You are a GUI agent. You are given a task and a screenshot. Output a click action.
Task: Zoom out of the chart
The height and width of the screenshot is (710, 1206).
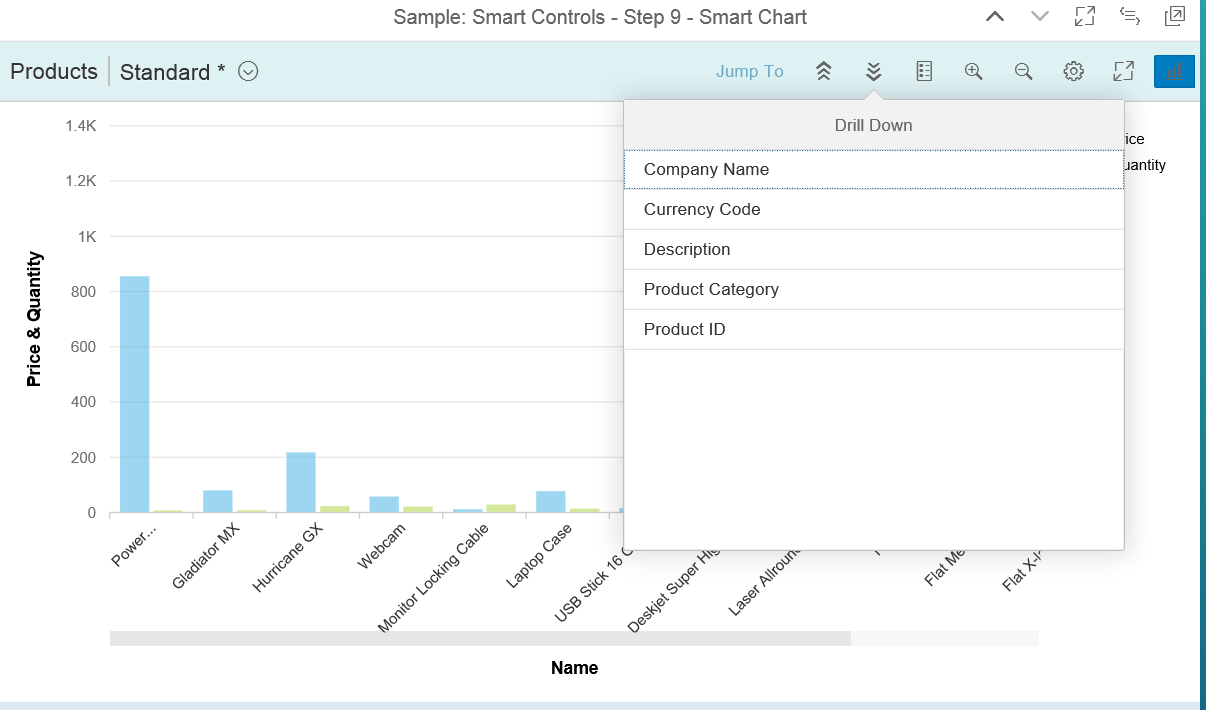1023,71
